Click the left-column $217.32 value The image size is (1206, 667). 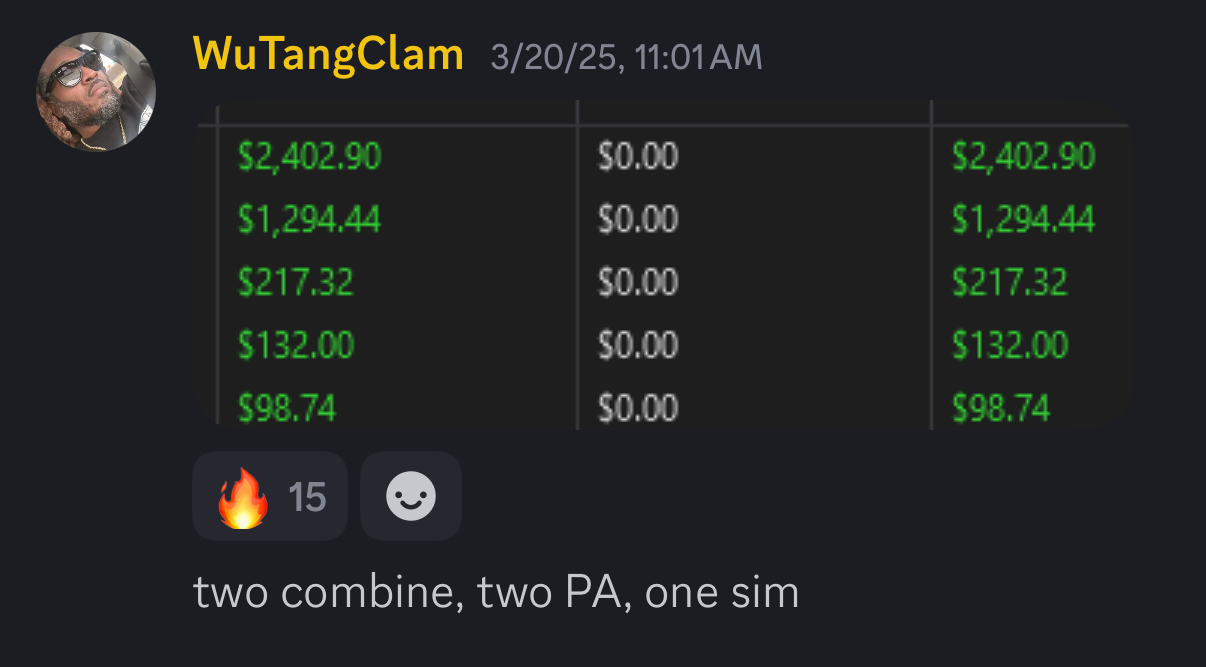click(296, 282)
